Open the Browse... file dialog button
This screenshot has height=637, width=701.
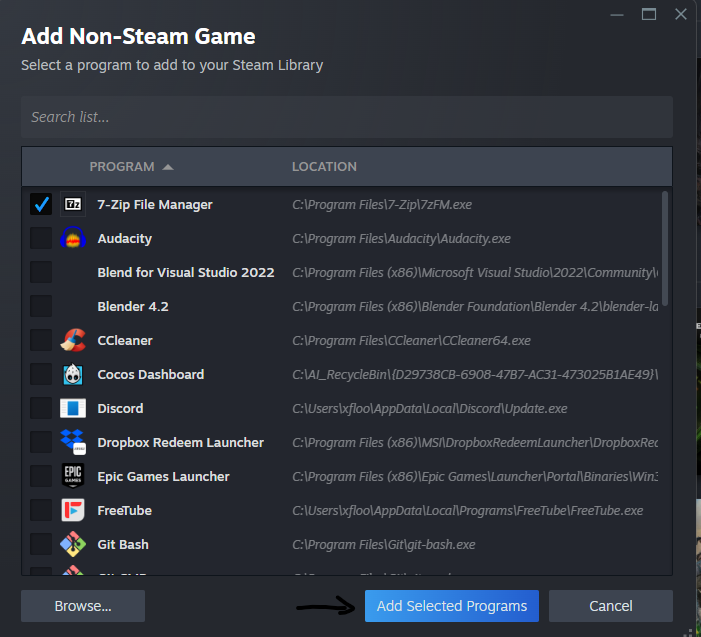point(83,606)
